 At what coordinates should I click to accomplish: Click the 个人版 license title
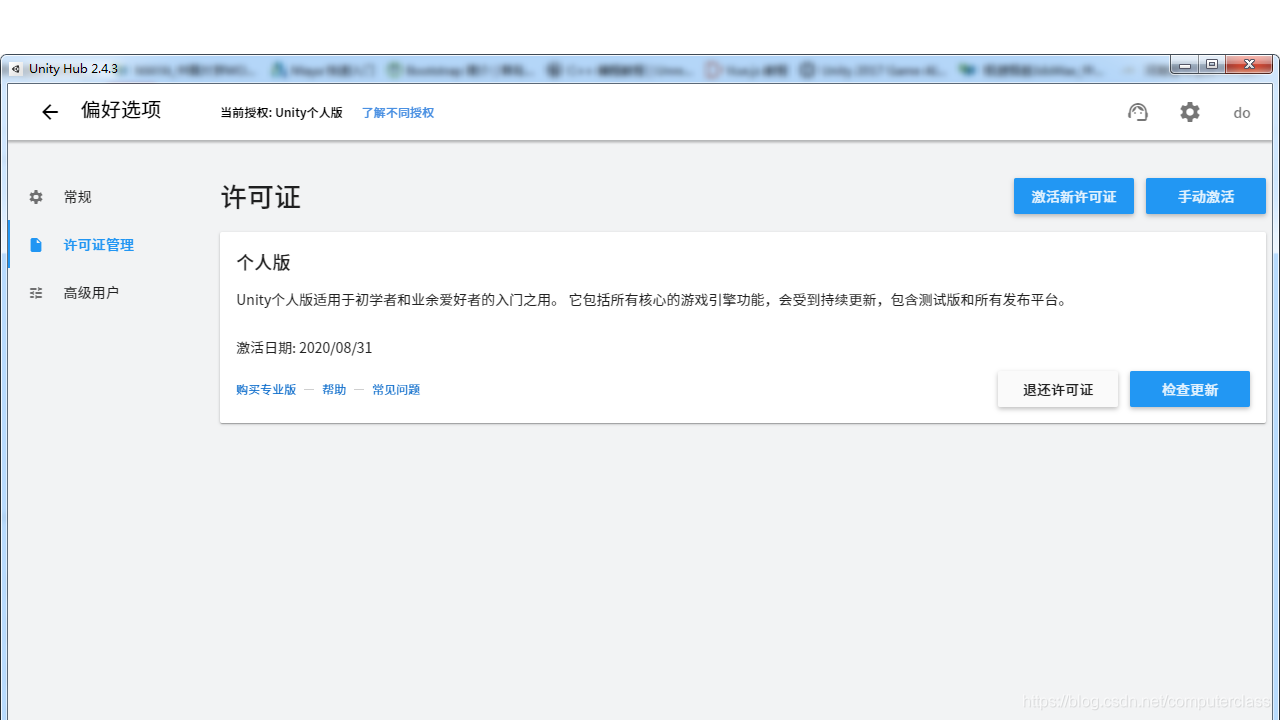click(x=263, y=263)
